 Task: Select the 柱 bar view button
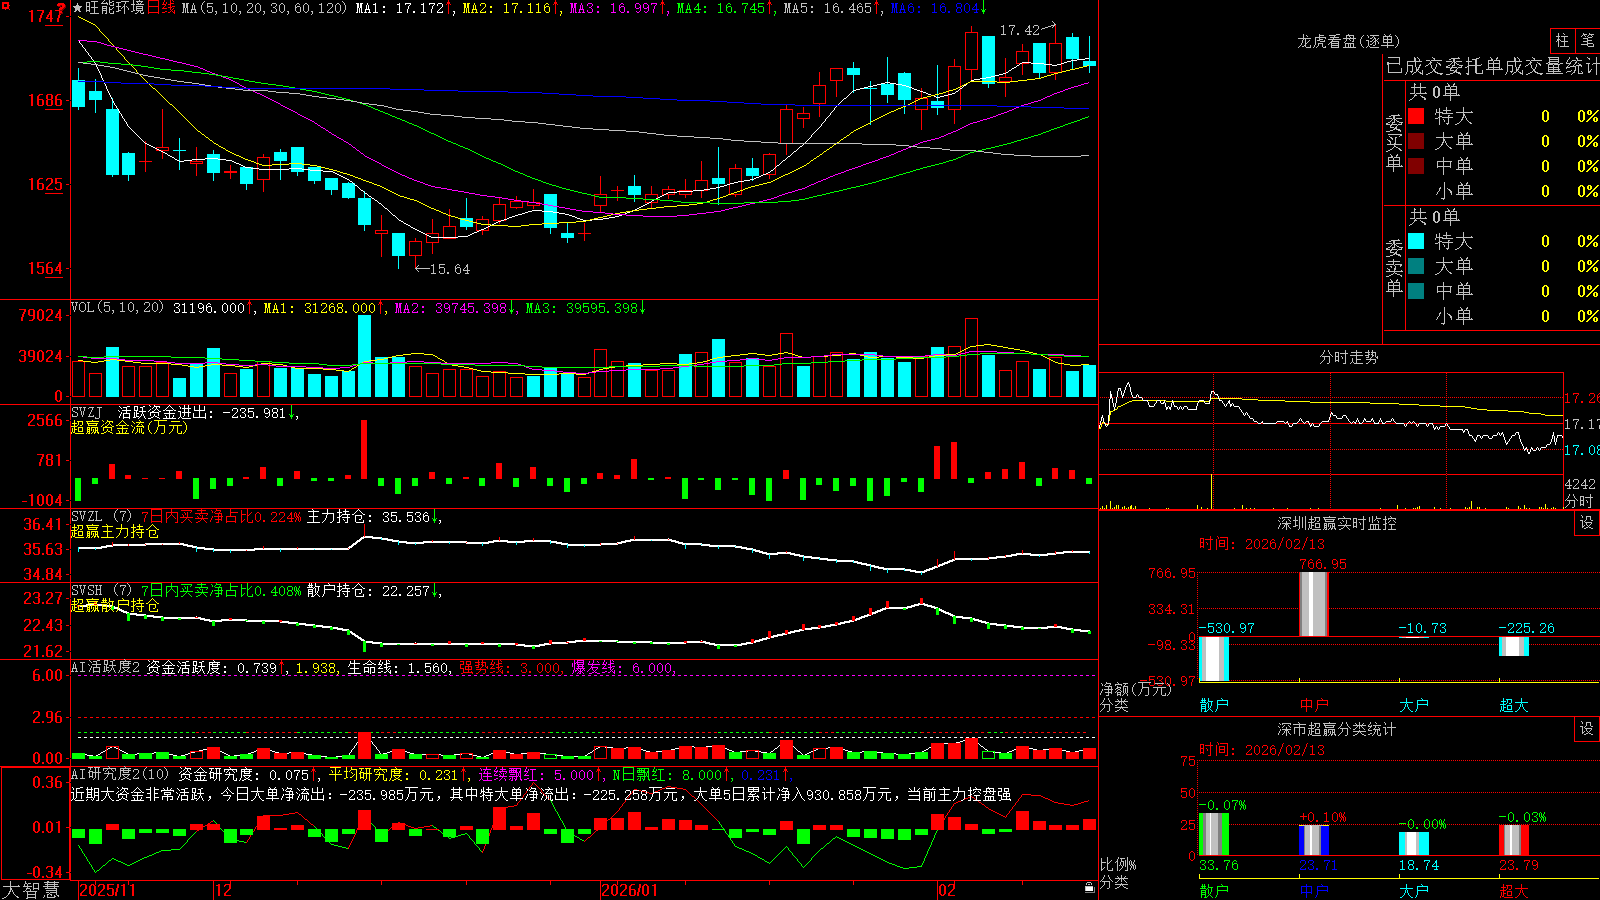click(x=1562, y=40)
